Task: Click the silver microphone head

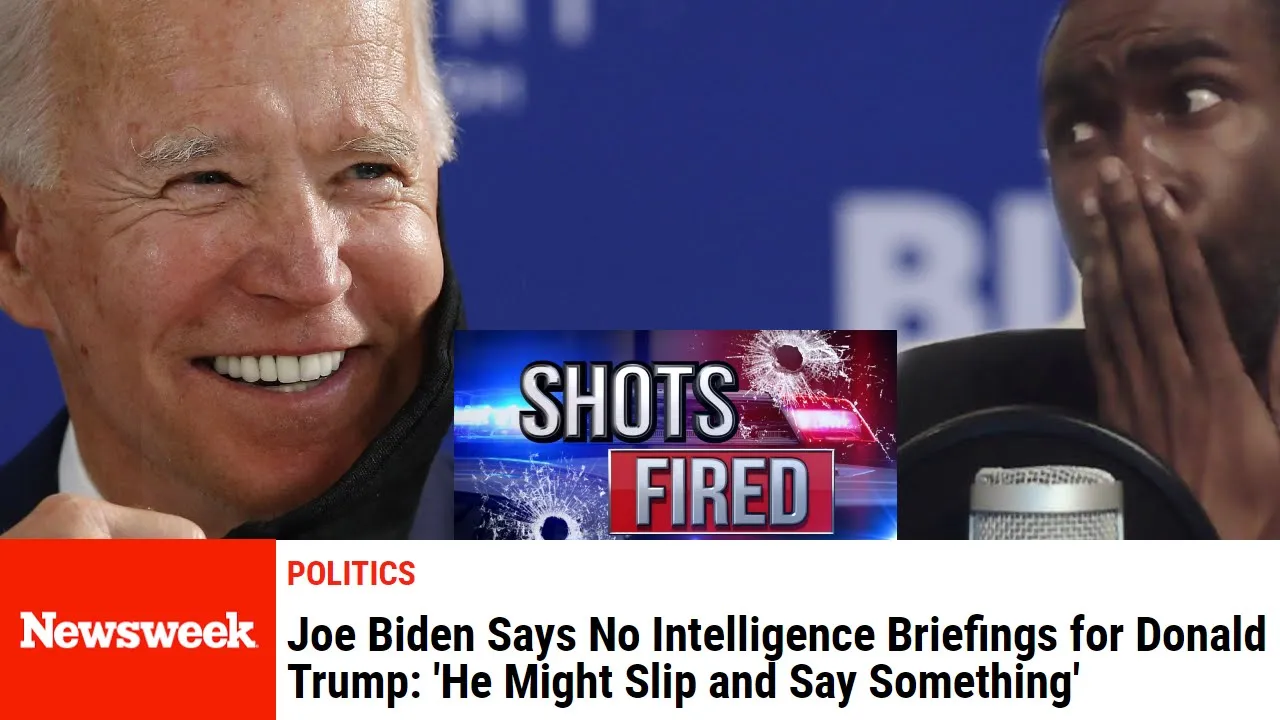Action: point(1045,503)
